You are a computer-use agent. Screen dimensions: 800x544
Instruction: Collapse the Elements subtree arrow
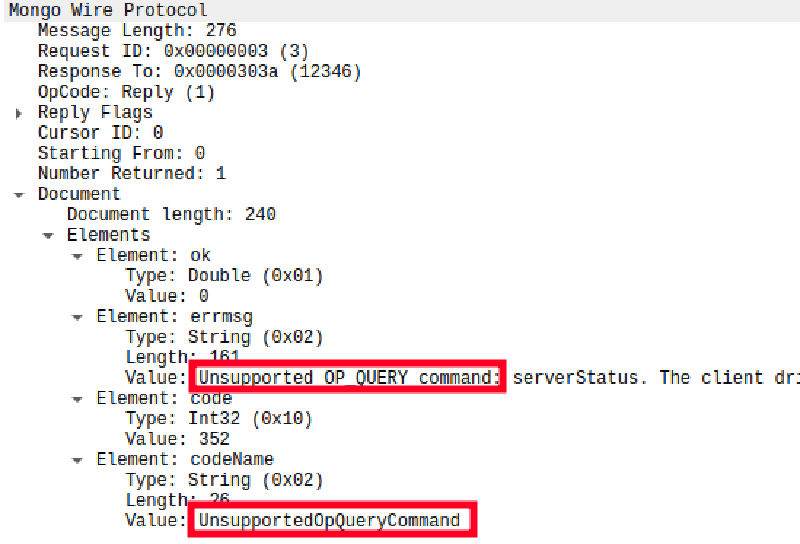47,235
